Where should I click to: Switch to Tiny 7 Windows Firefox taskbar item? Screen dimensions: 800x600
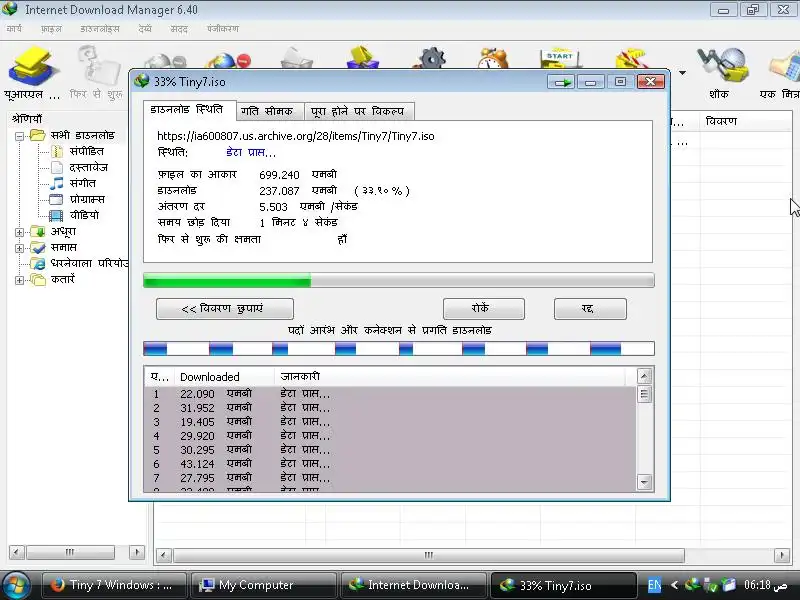point(113,585)
